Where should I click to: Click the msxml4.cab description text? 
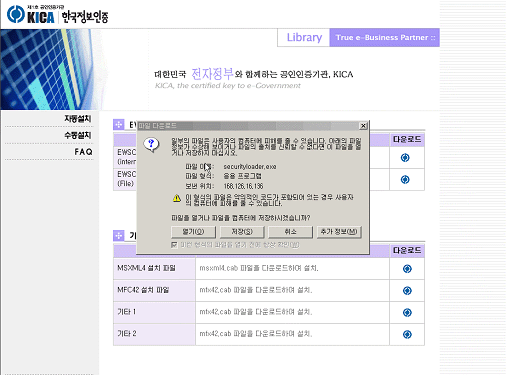(259, 268)
